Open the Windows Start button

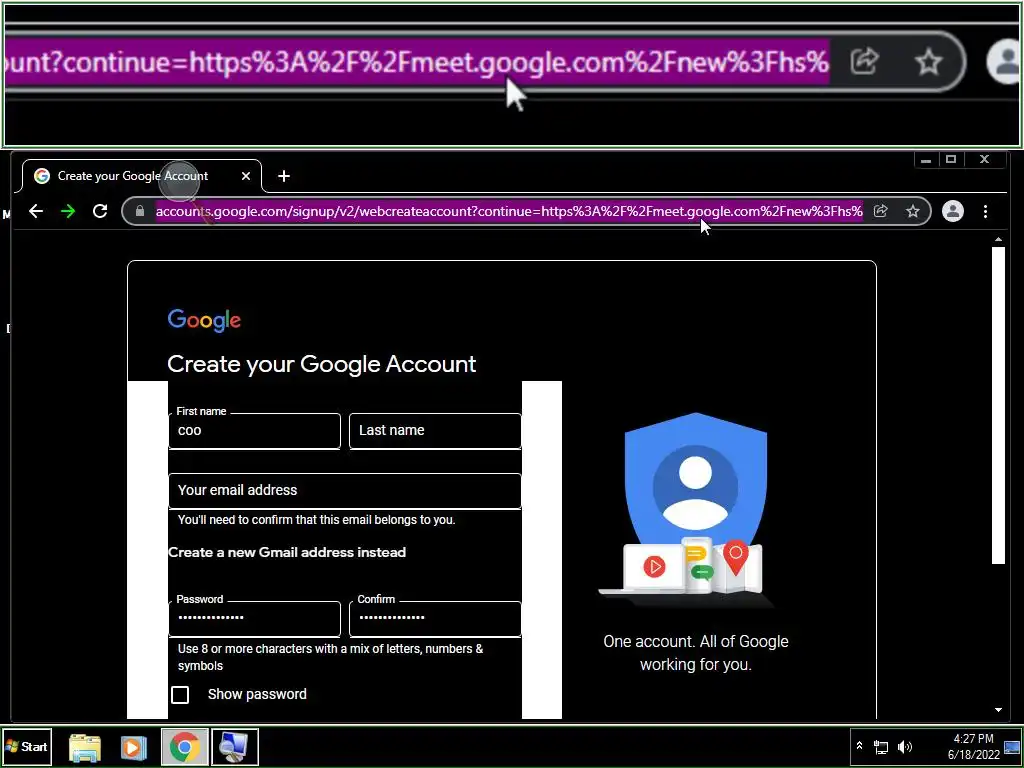pyautogui.click(x=27, y=746)
